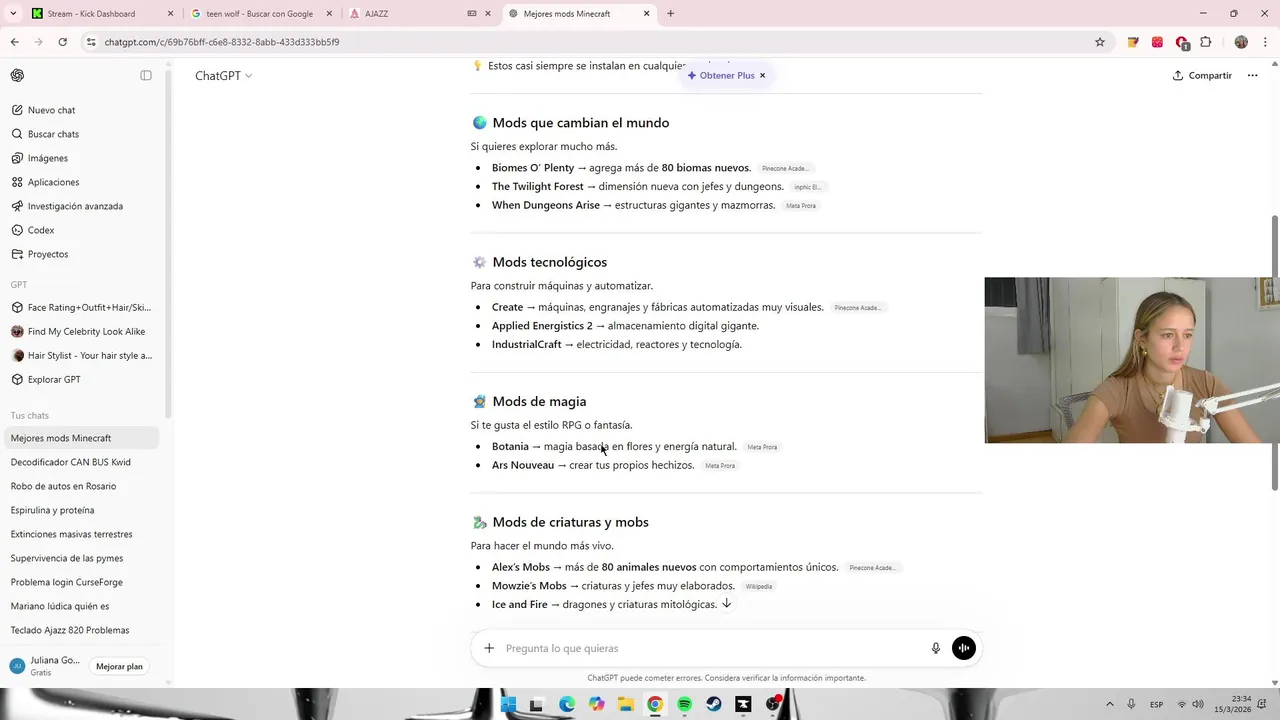Open the Meta Prora source chip for Botania
1280x720 pixels.
[x=762, y=447]
